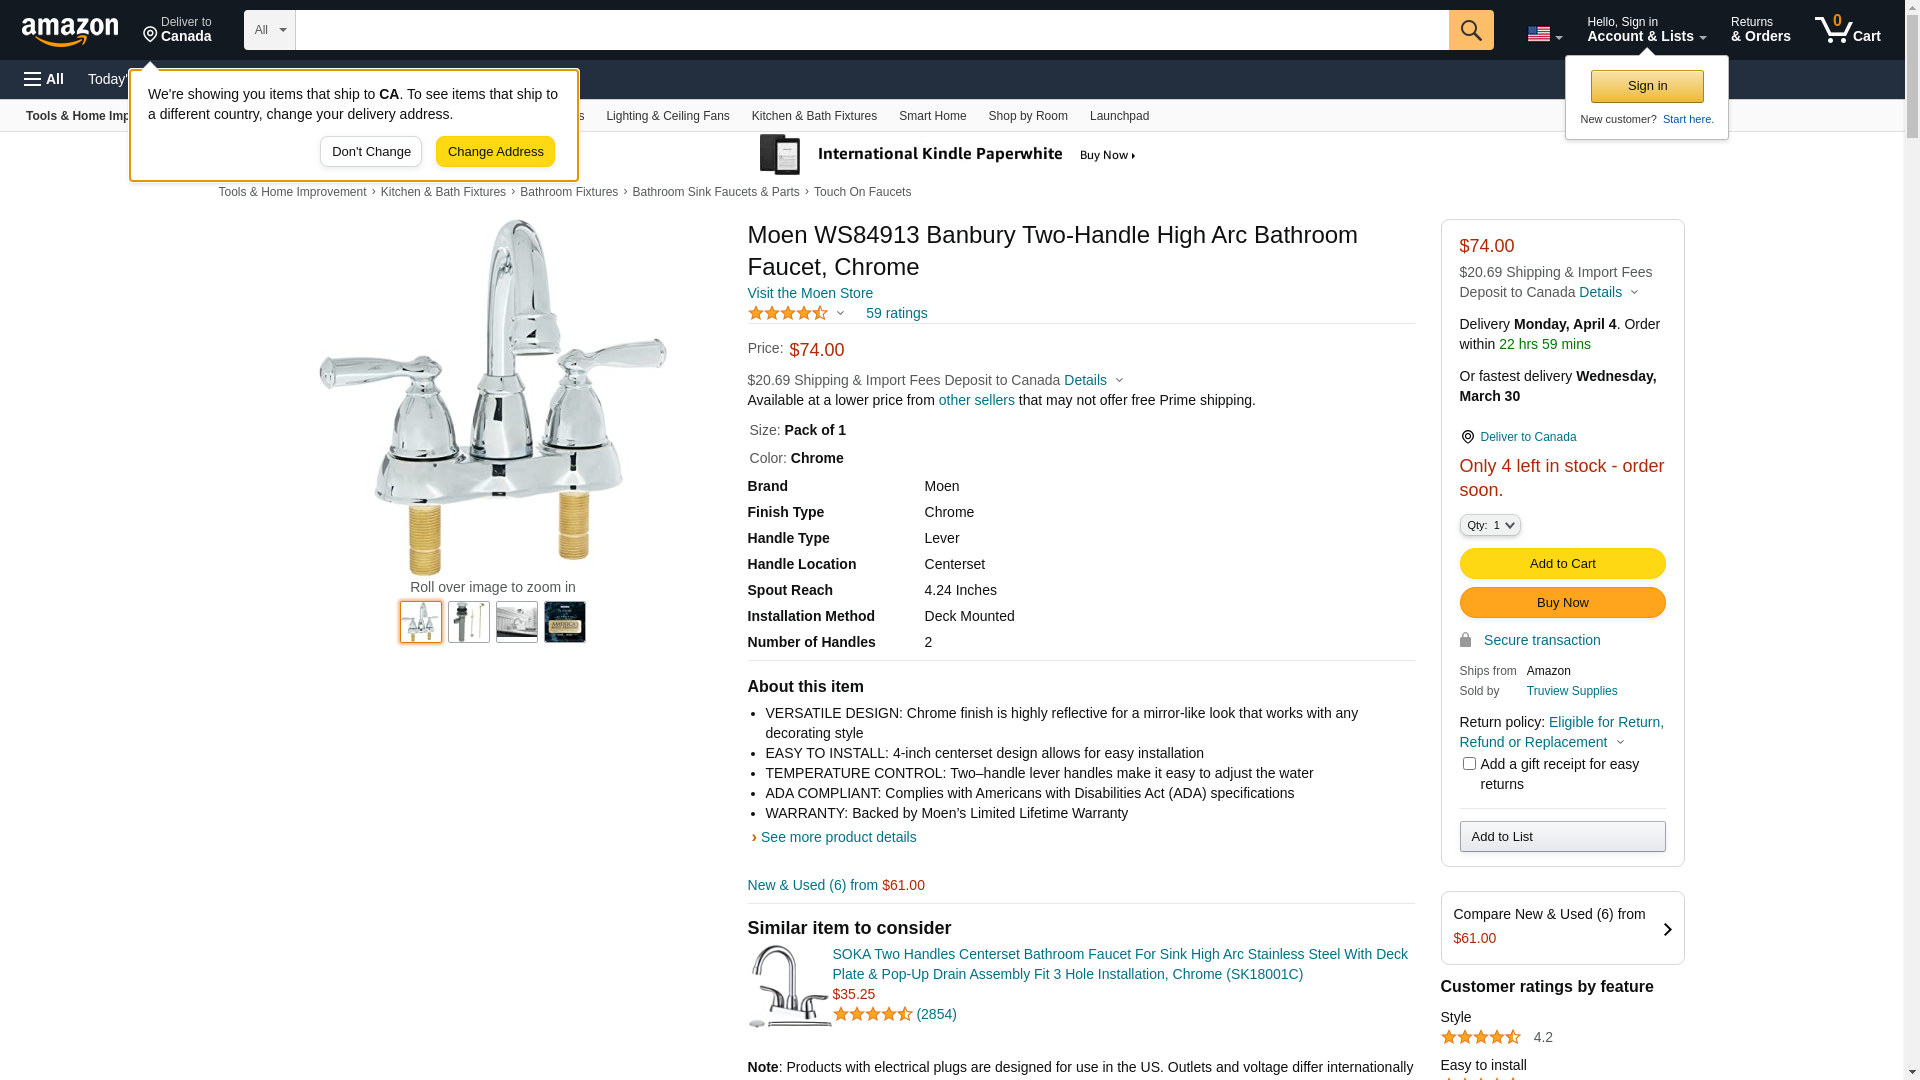
Task: Open the Qty quantity dropdown
Action: click(1490, 525)
